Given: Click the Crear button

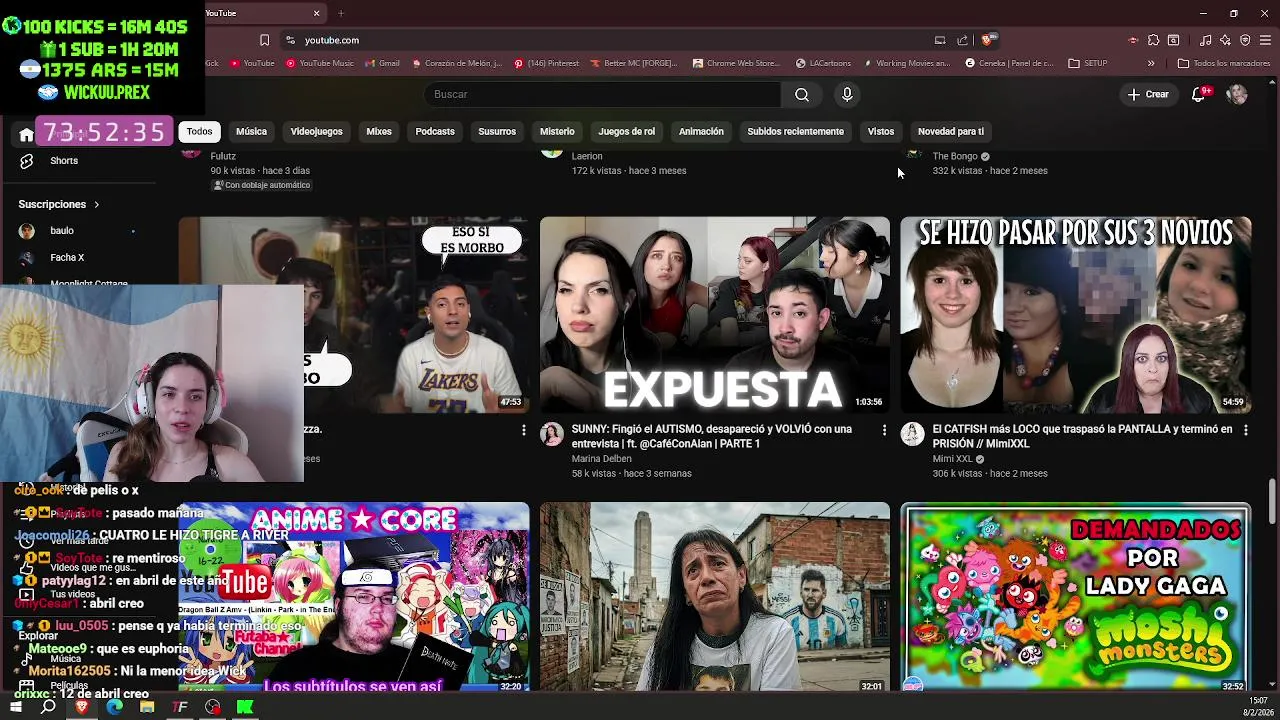Looking at the screenshot, I should [1148, 94].
